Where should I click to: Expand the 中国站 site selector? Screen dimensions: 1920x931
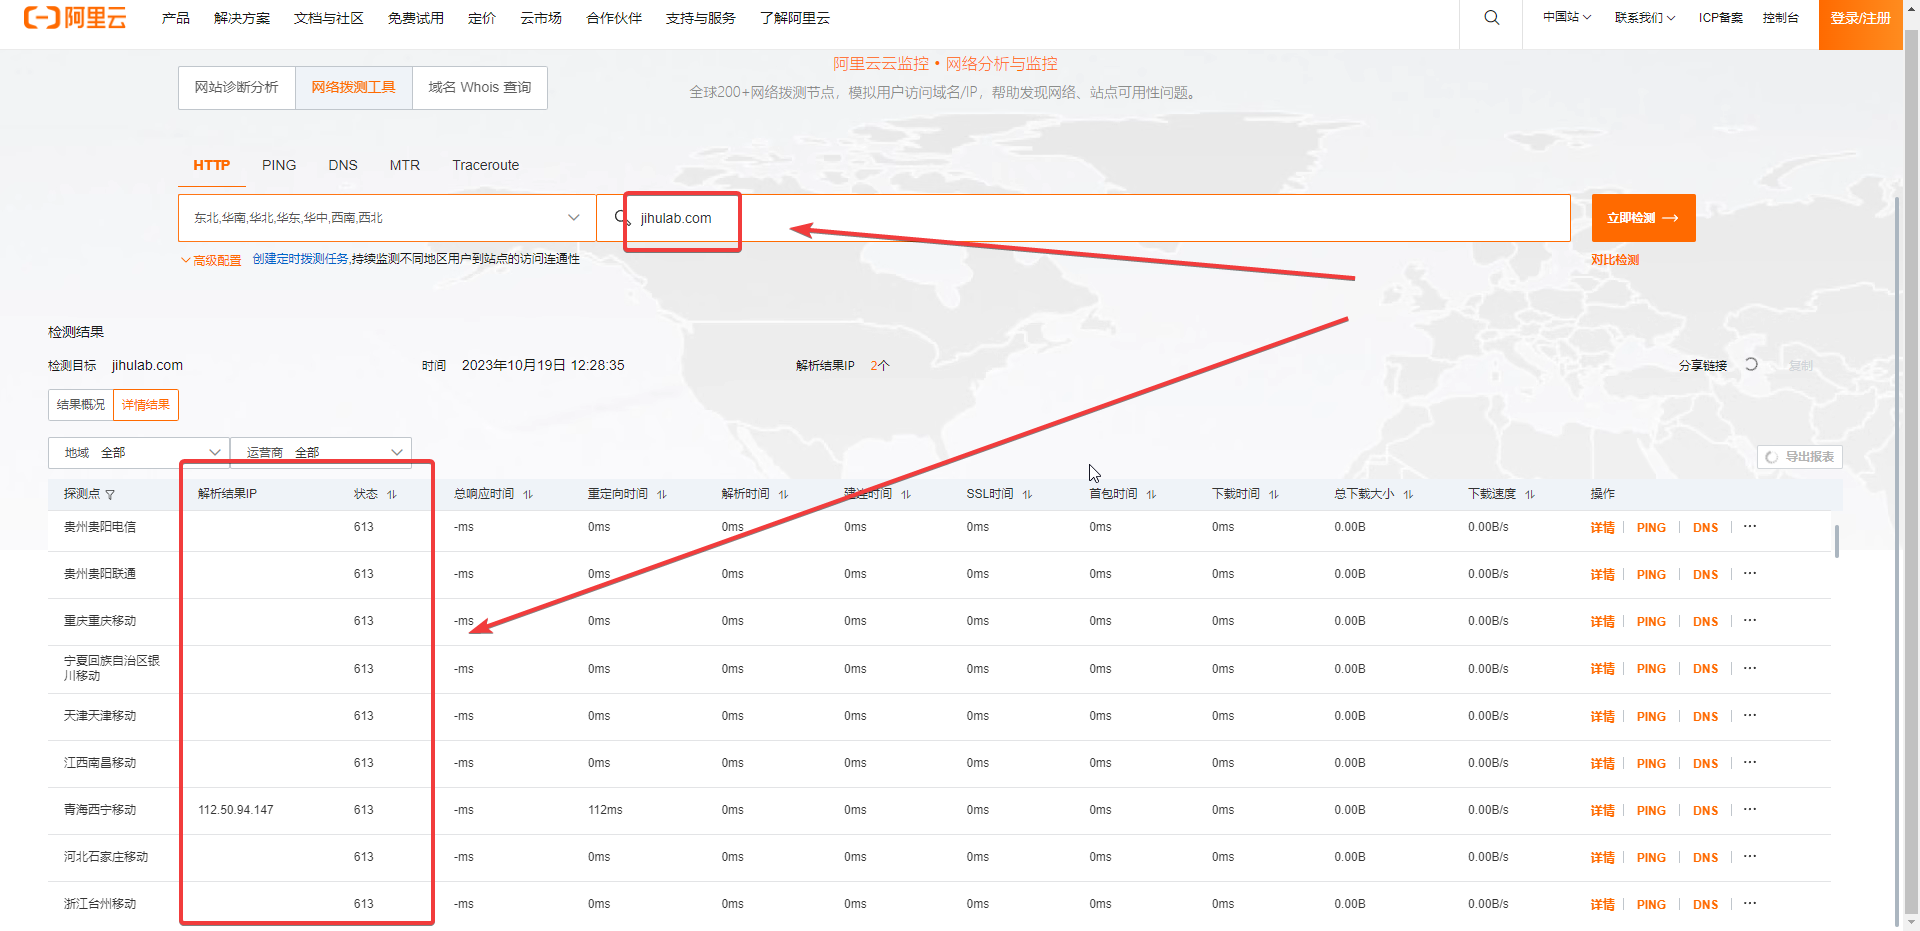pos(1567,17)
